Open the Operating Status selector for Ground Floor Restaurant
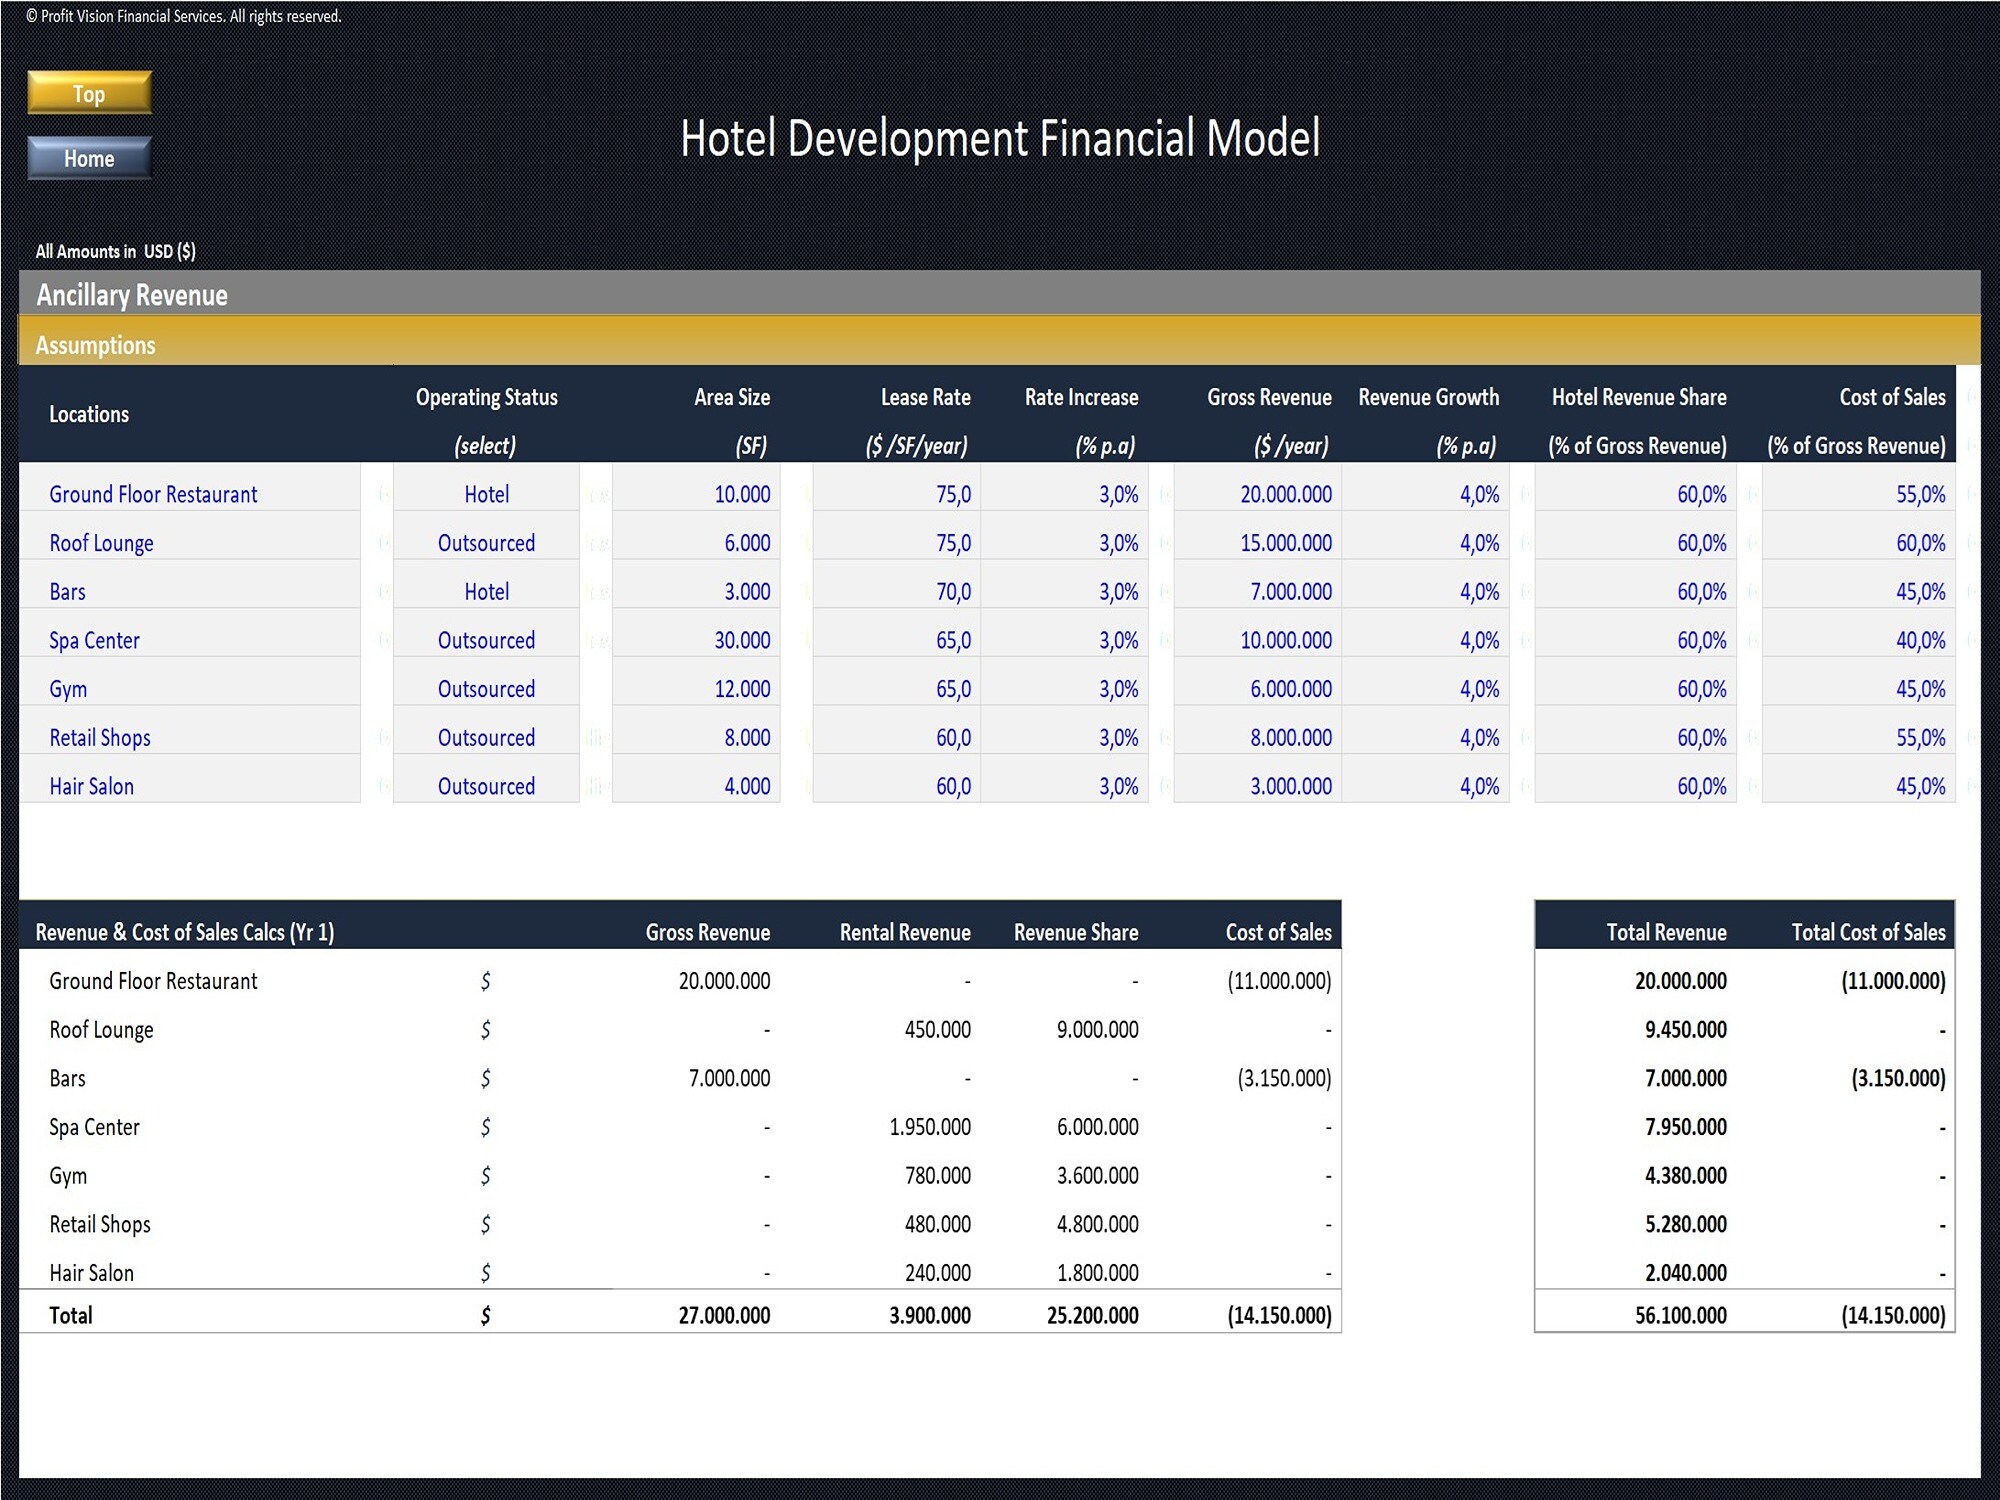This screenshot has height=1500, width=2000. tap(486, 494)
